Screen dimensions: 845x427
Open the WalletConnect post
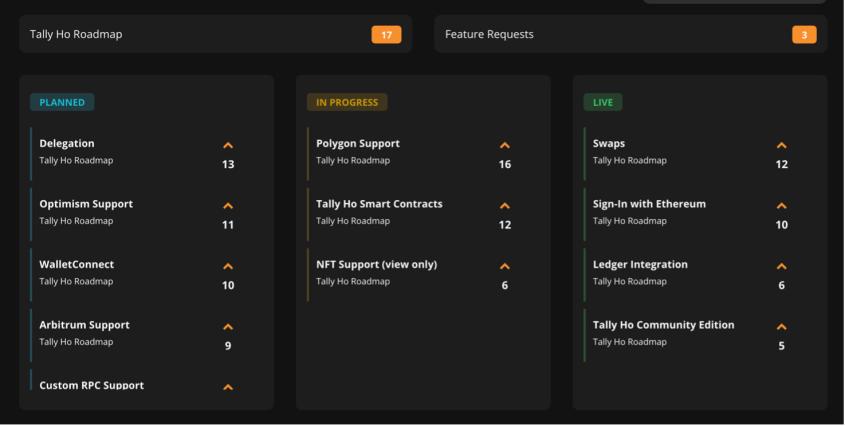pos(77,264)
